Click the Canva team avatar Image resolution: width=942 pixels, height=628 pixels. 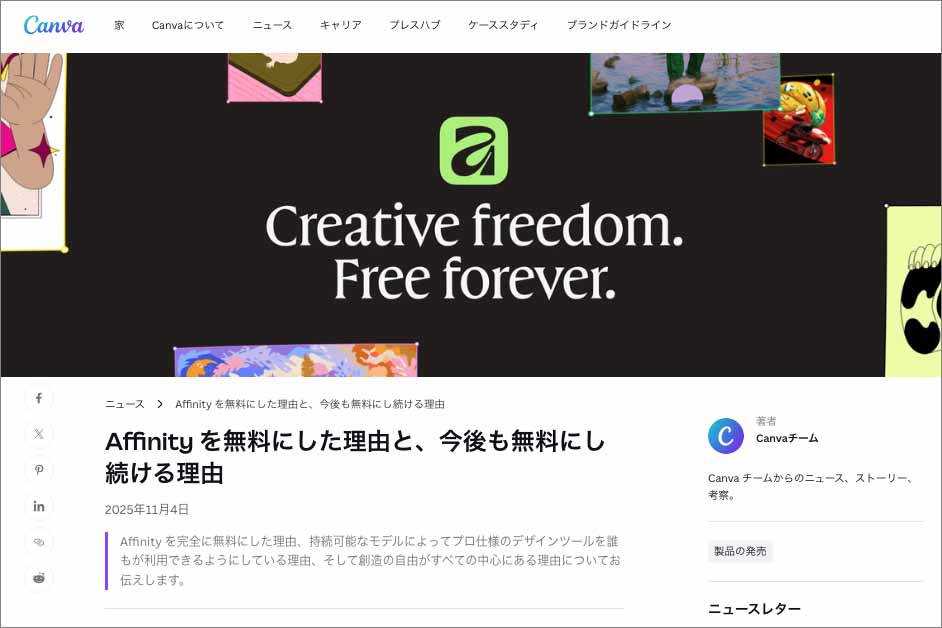[726, 436]
